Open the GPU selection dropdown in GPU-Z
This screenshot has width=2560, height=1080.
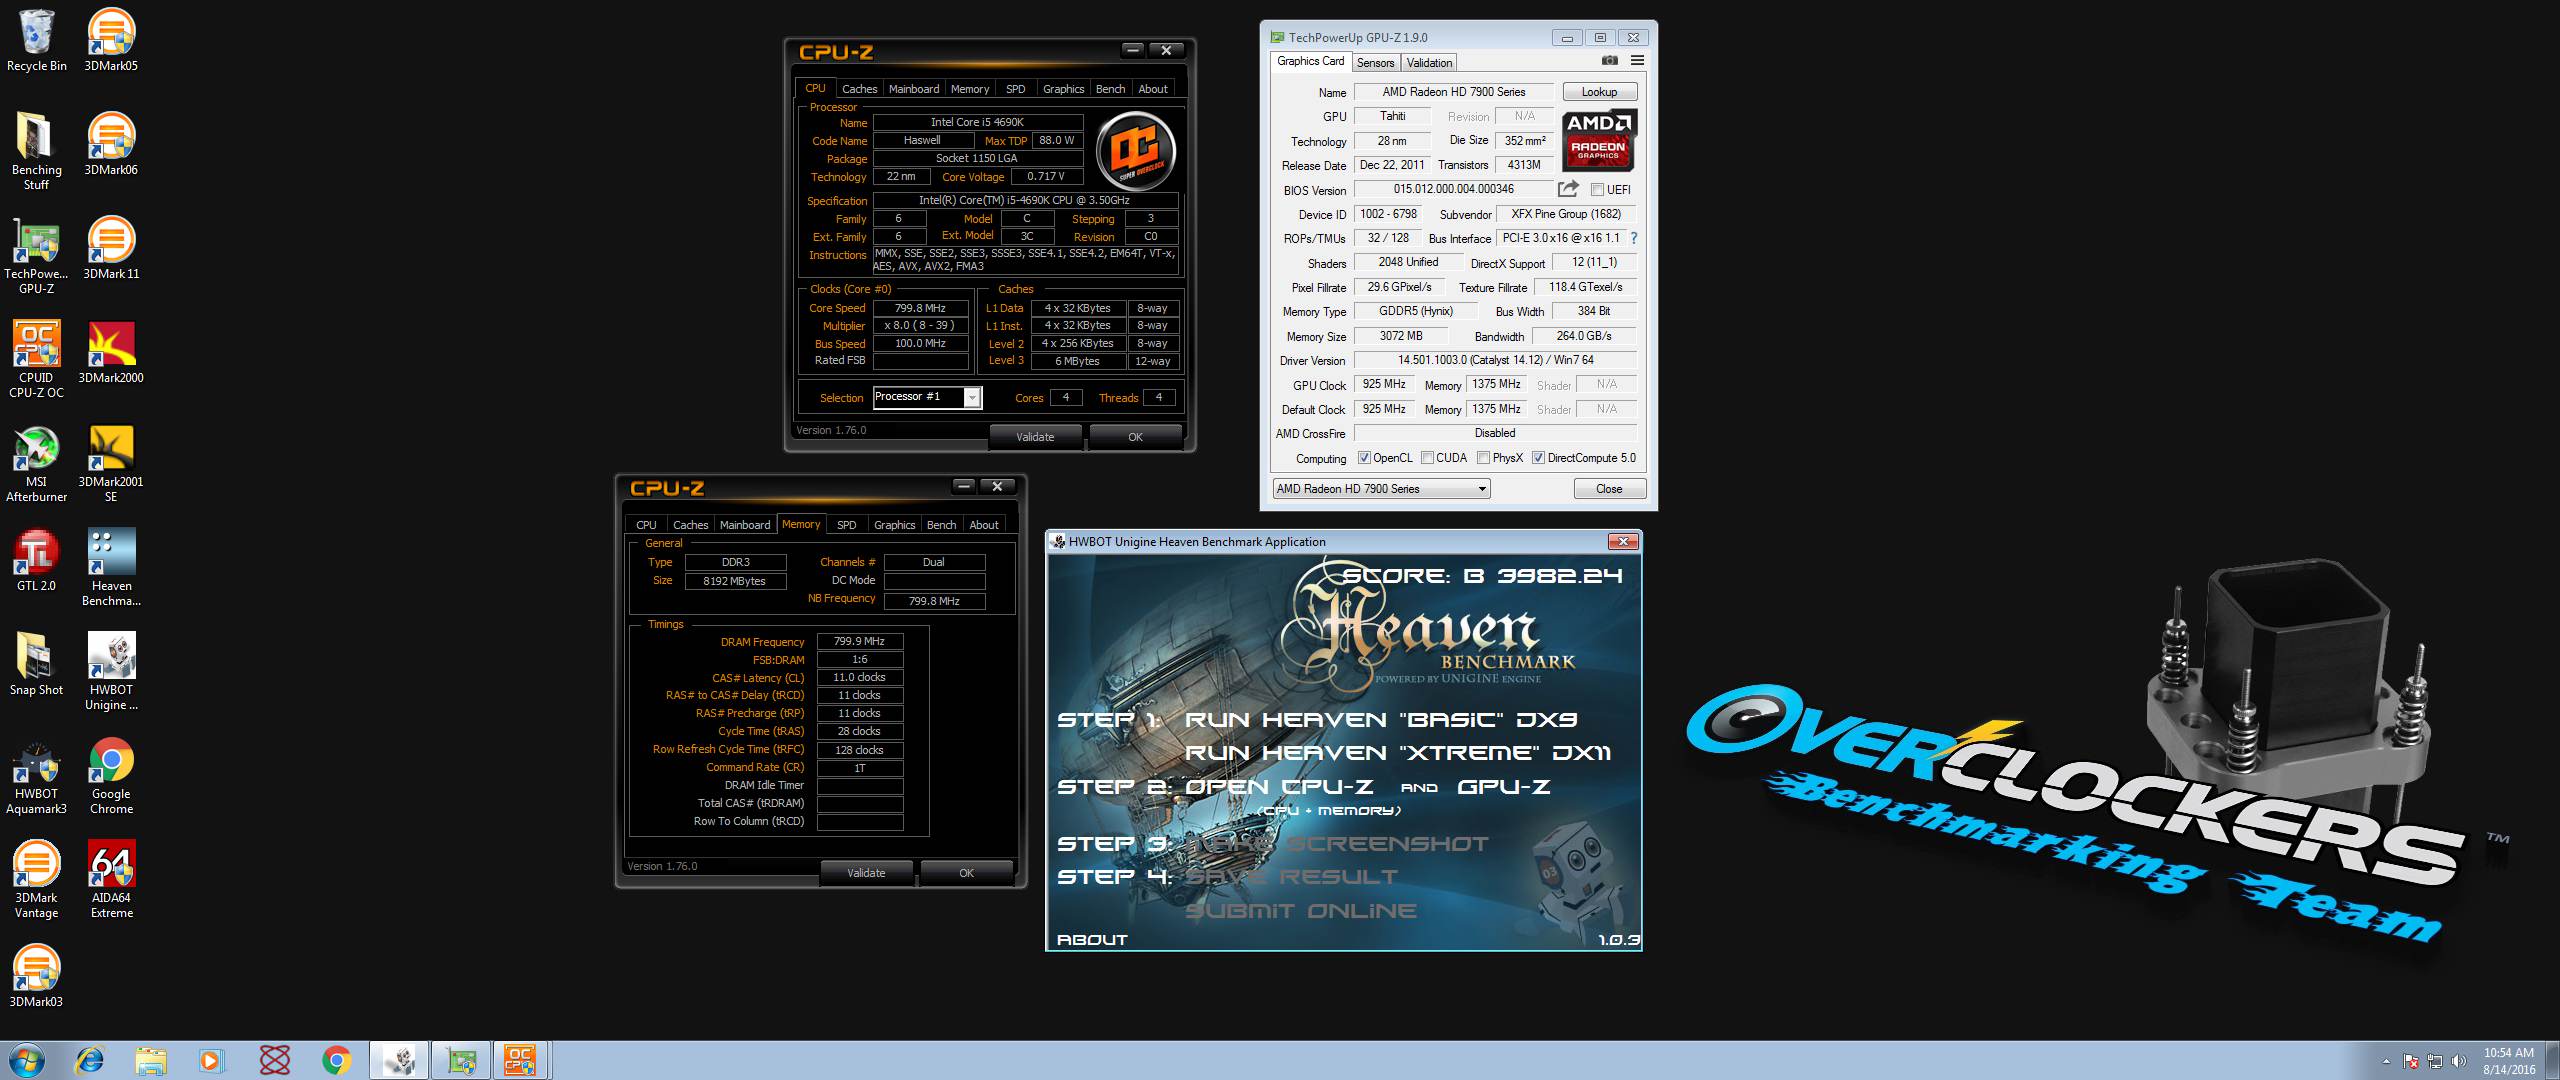pyautogui.click(x=1381, y=489)
